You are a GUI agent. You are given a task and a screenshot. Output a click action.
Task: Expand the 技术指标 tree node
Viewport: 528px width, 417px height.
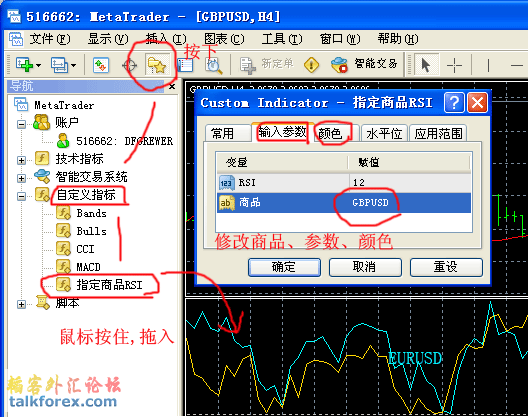pyautogui.click(x=21, y=160)
